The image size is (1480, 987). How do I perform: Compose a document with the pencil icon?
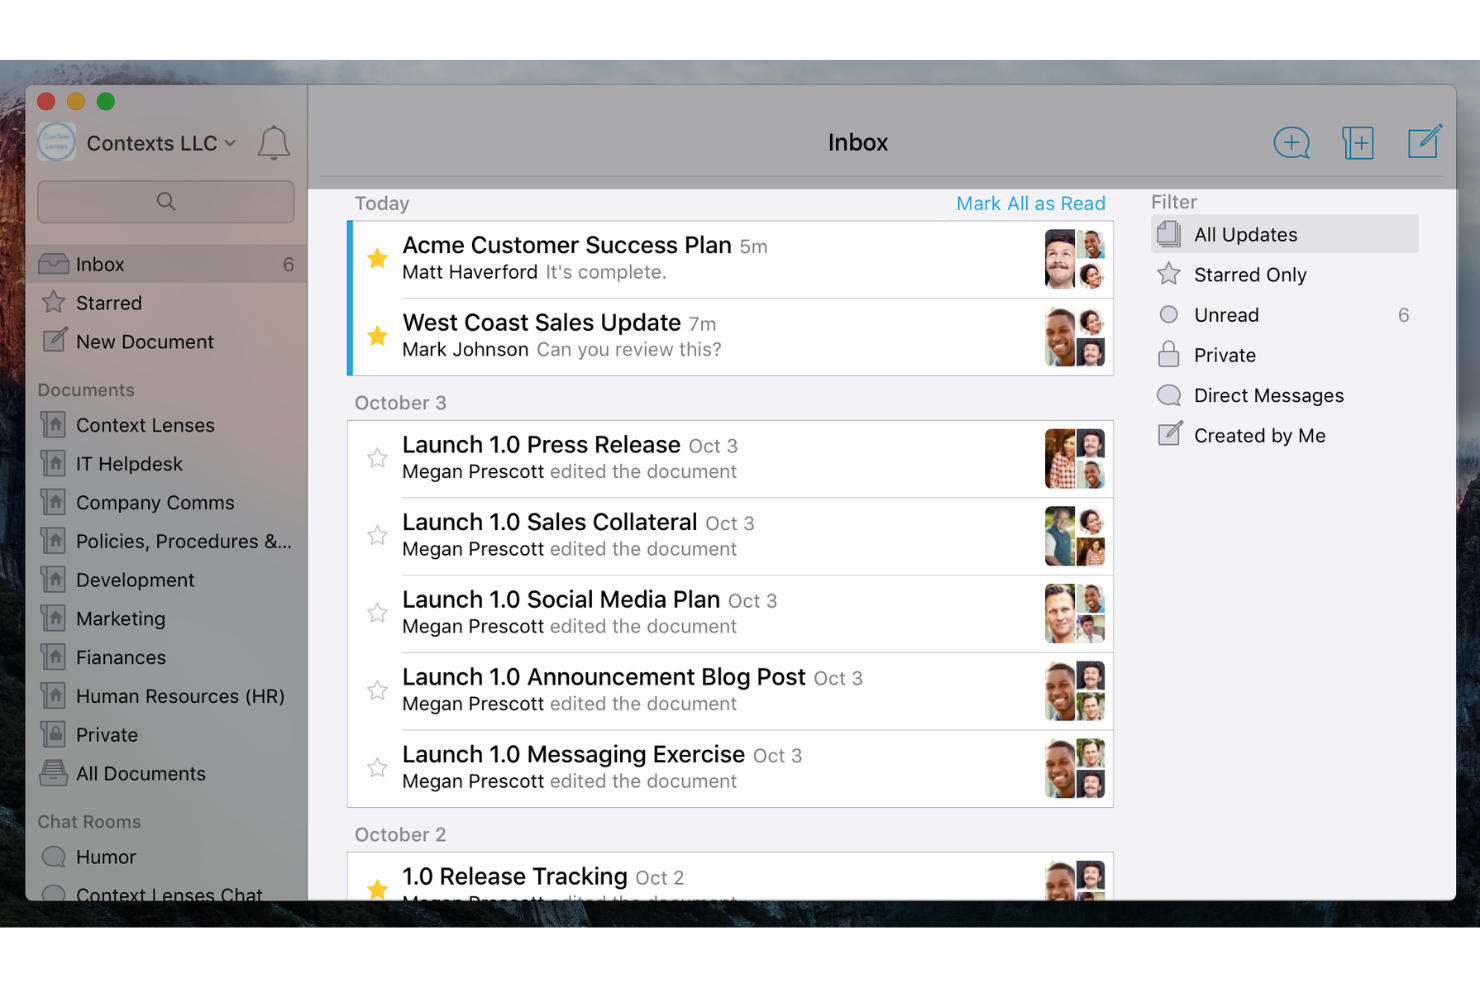click(x=1424, y=141)
